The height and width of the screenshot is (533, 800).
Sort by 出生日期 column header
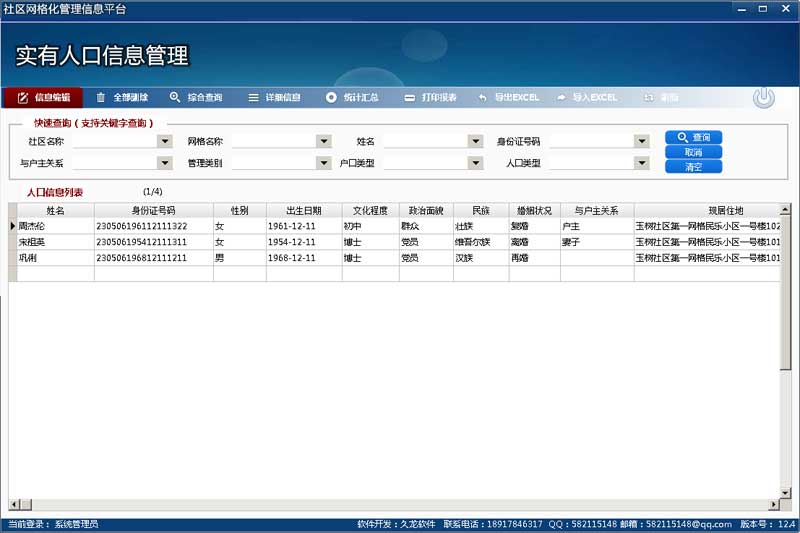304,211
